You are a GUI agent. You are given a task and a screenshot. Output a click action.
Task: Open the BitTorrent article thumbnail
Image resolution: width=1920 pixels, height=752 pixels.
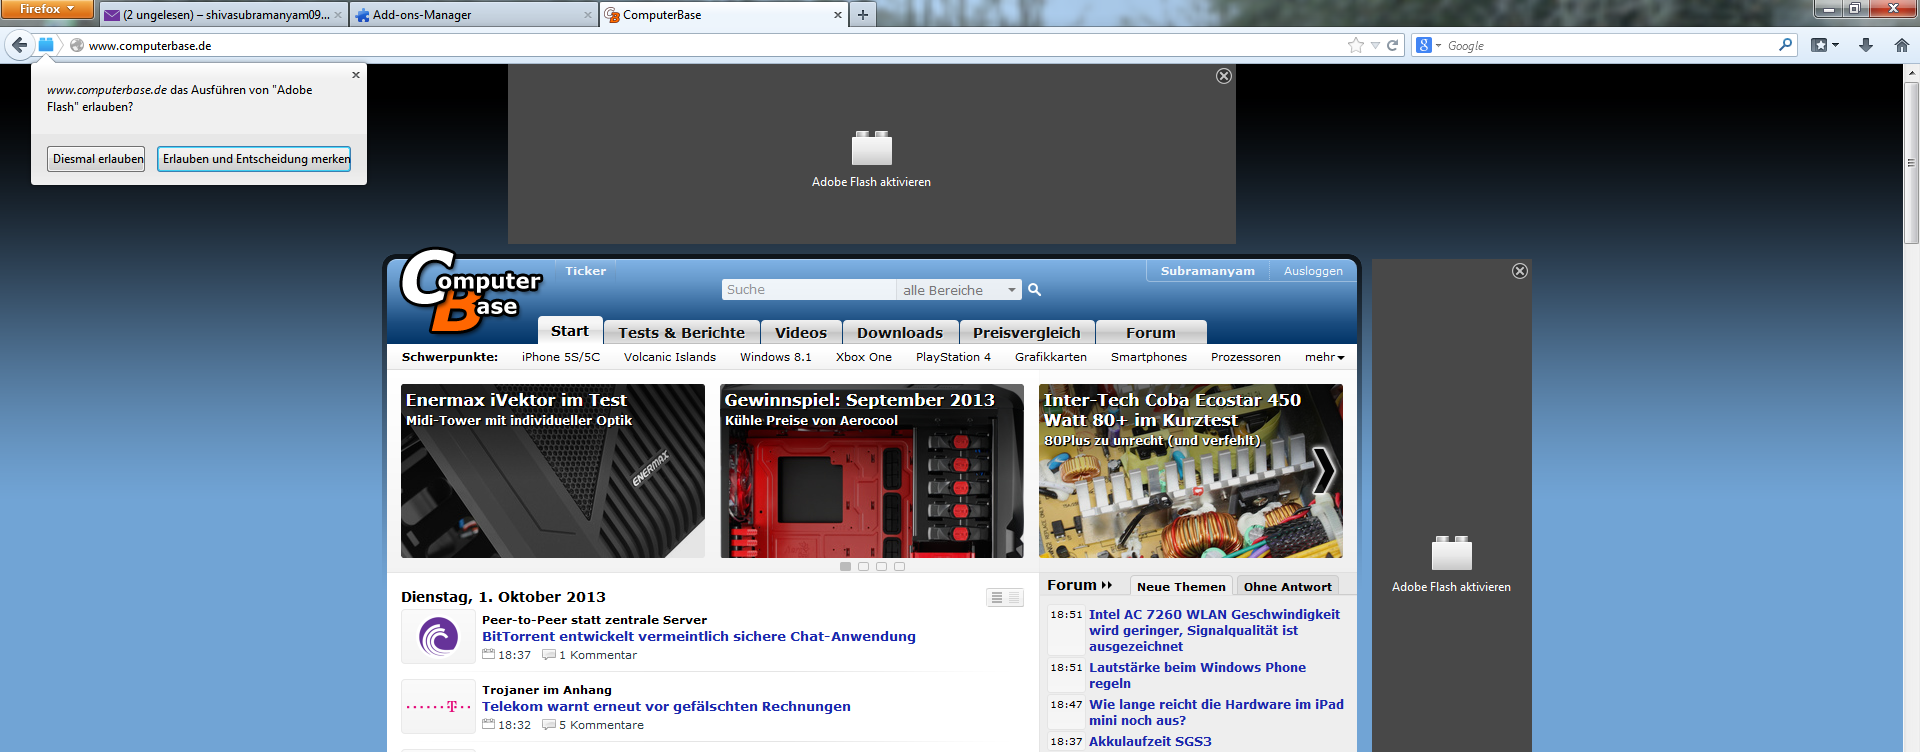[x=438, y=637]
